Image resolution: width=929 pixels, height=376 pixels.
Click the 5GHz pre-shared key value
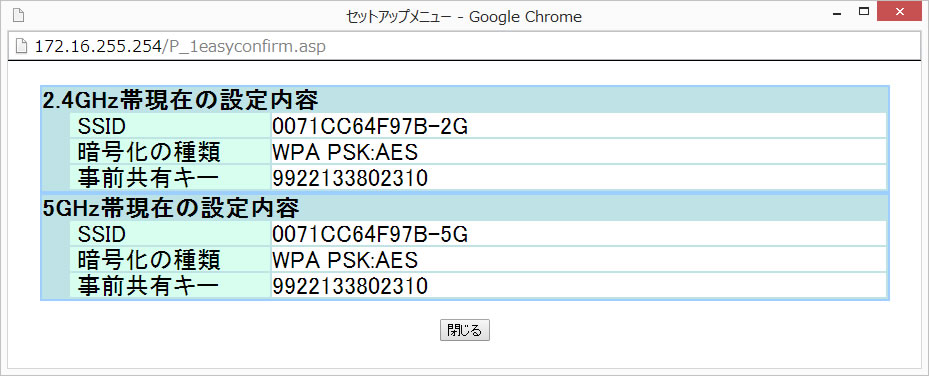(350, 287)
